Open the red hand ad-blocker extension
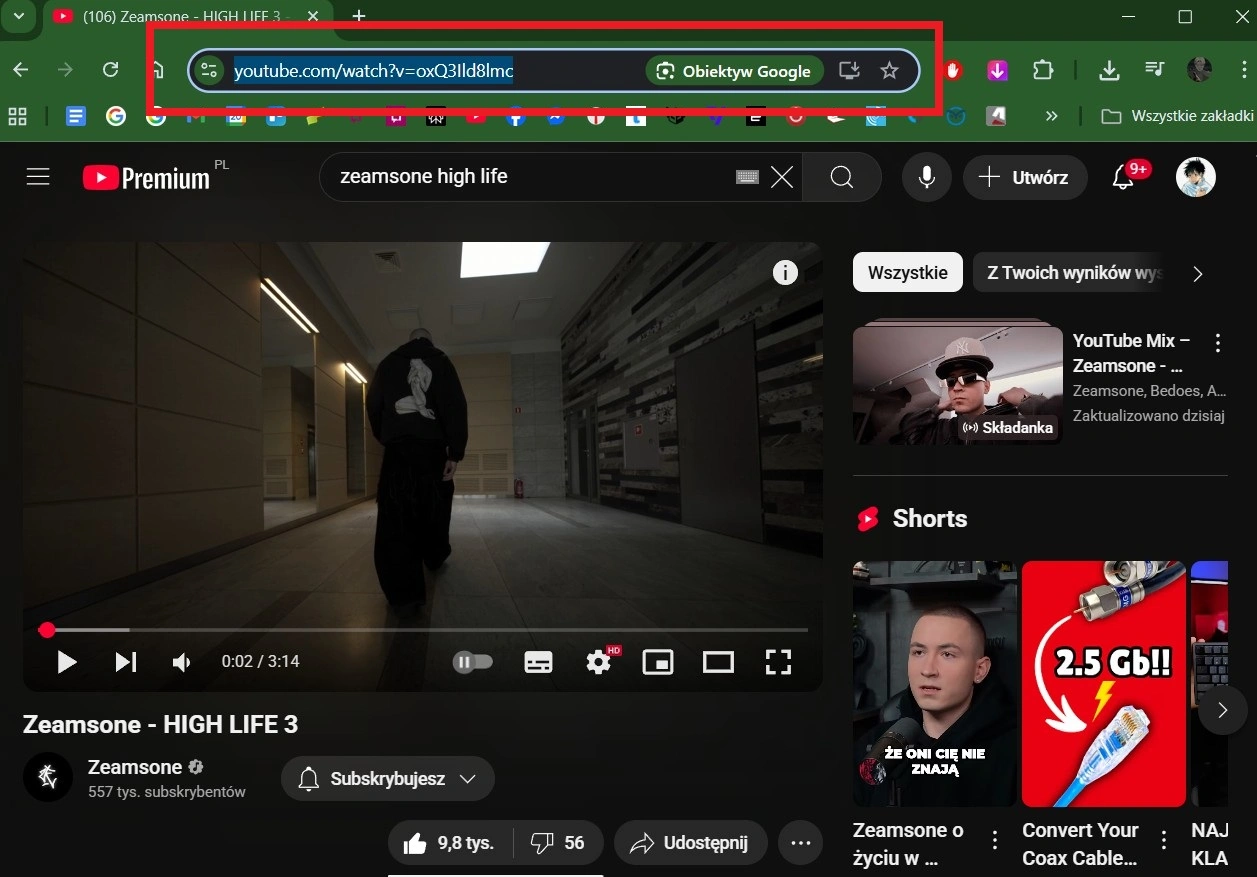Viewport: 1257px width, 877px height. (x=953, y=70)
